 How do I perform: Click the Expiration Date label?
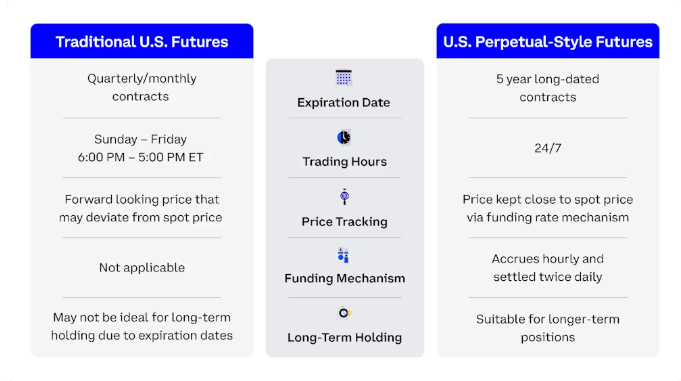pos(344,103)
